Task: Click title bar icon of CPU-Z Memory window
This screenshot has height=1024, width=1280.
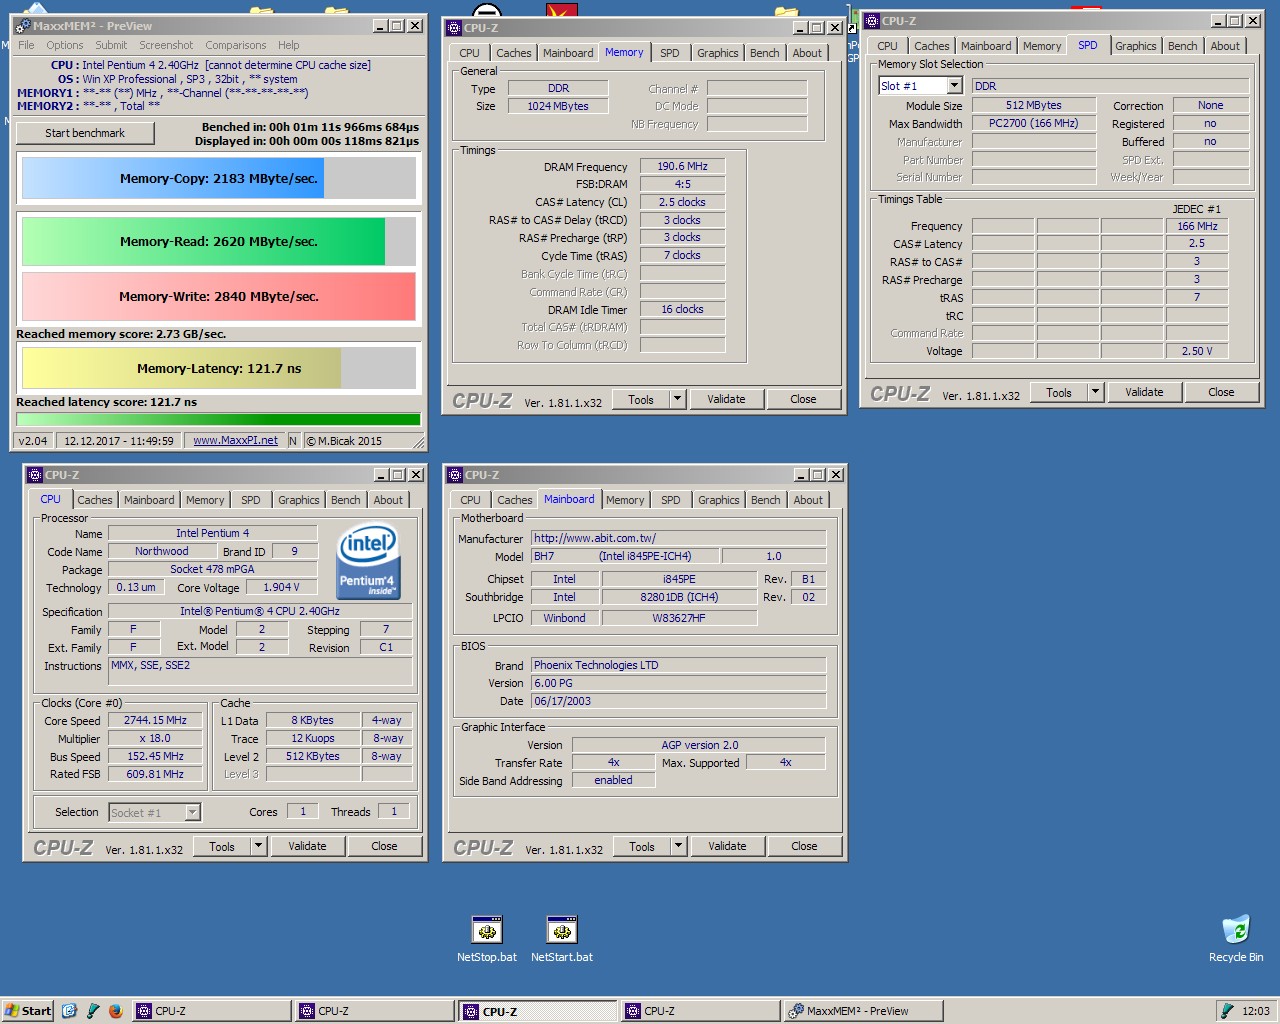Action: (454, 28)
